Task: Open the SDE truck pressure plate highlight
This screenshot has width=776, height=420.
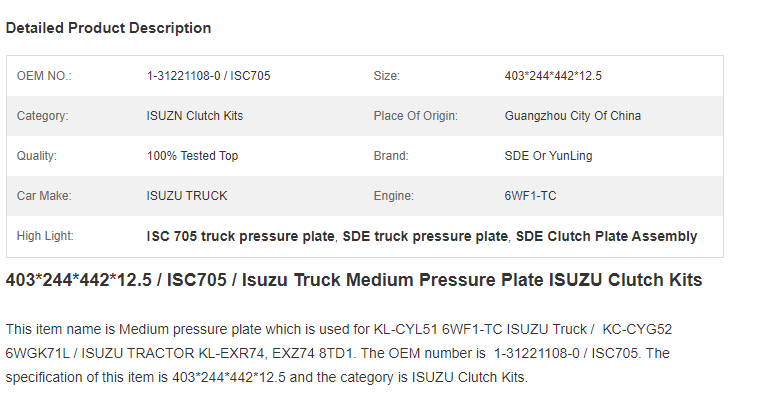Action: point(425,236)
